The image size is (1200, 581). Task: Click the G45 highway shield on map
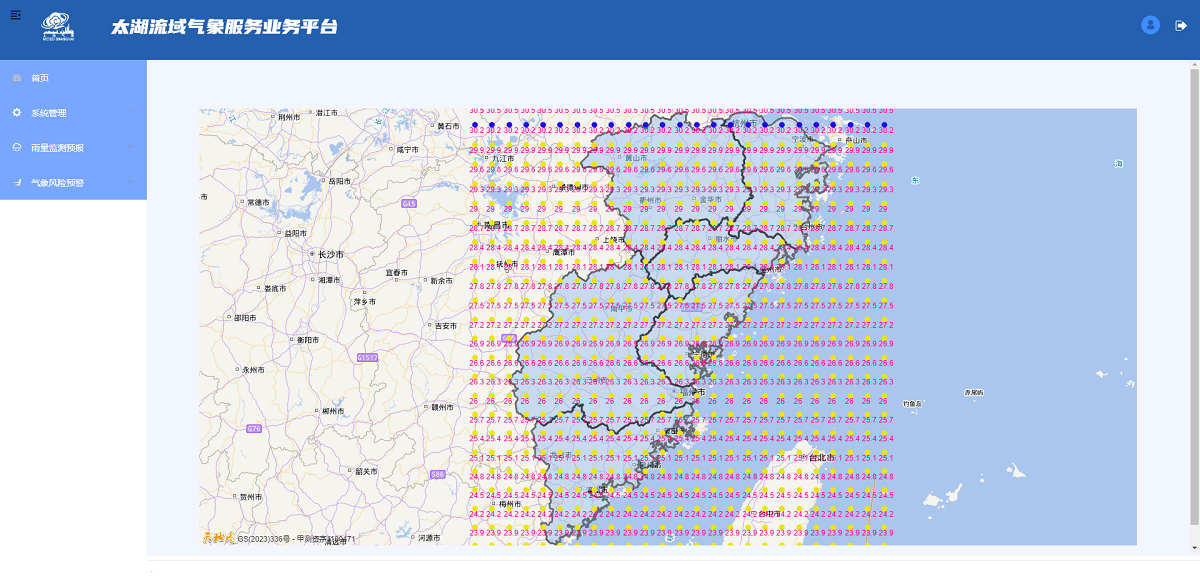408,203
